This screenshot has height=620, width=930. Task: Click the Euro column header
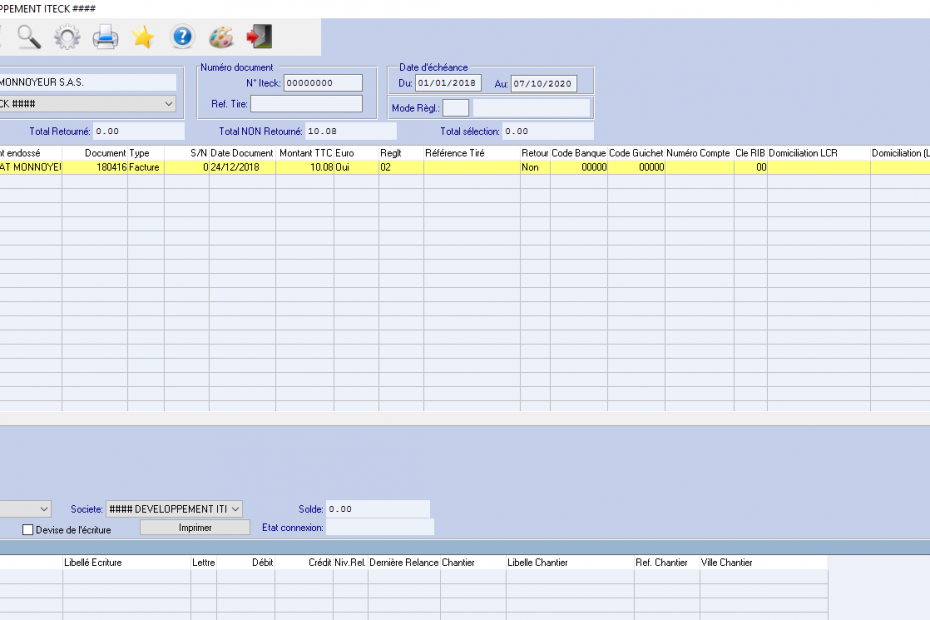tap(356, 153)
